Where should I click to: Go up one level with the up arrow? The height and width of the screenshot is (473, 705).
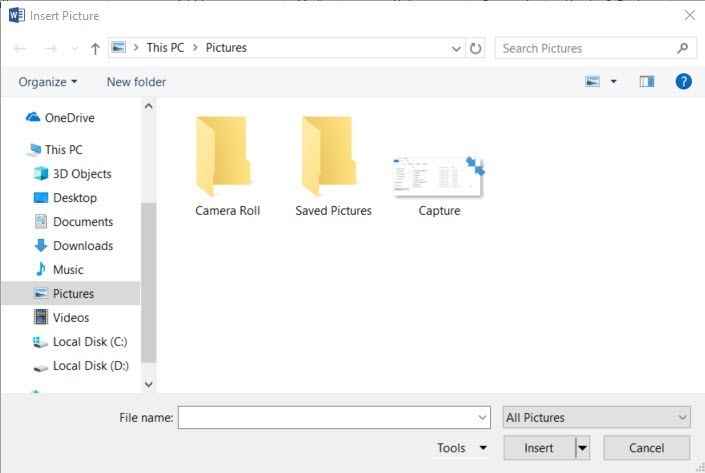(x=95, y=48)
